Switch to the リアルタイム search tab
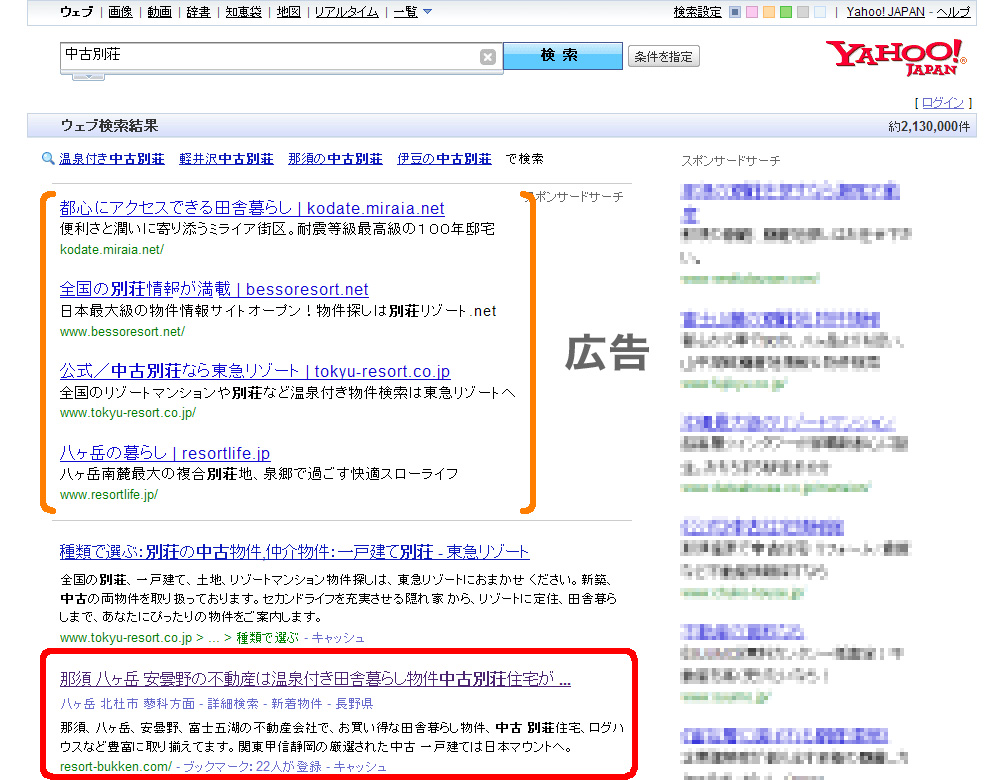Screen dimensions: 1000x780 coord(347,11)
